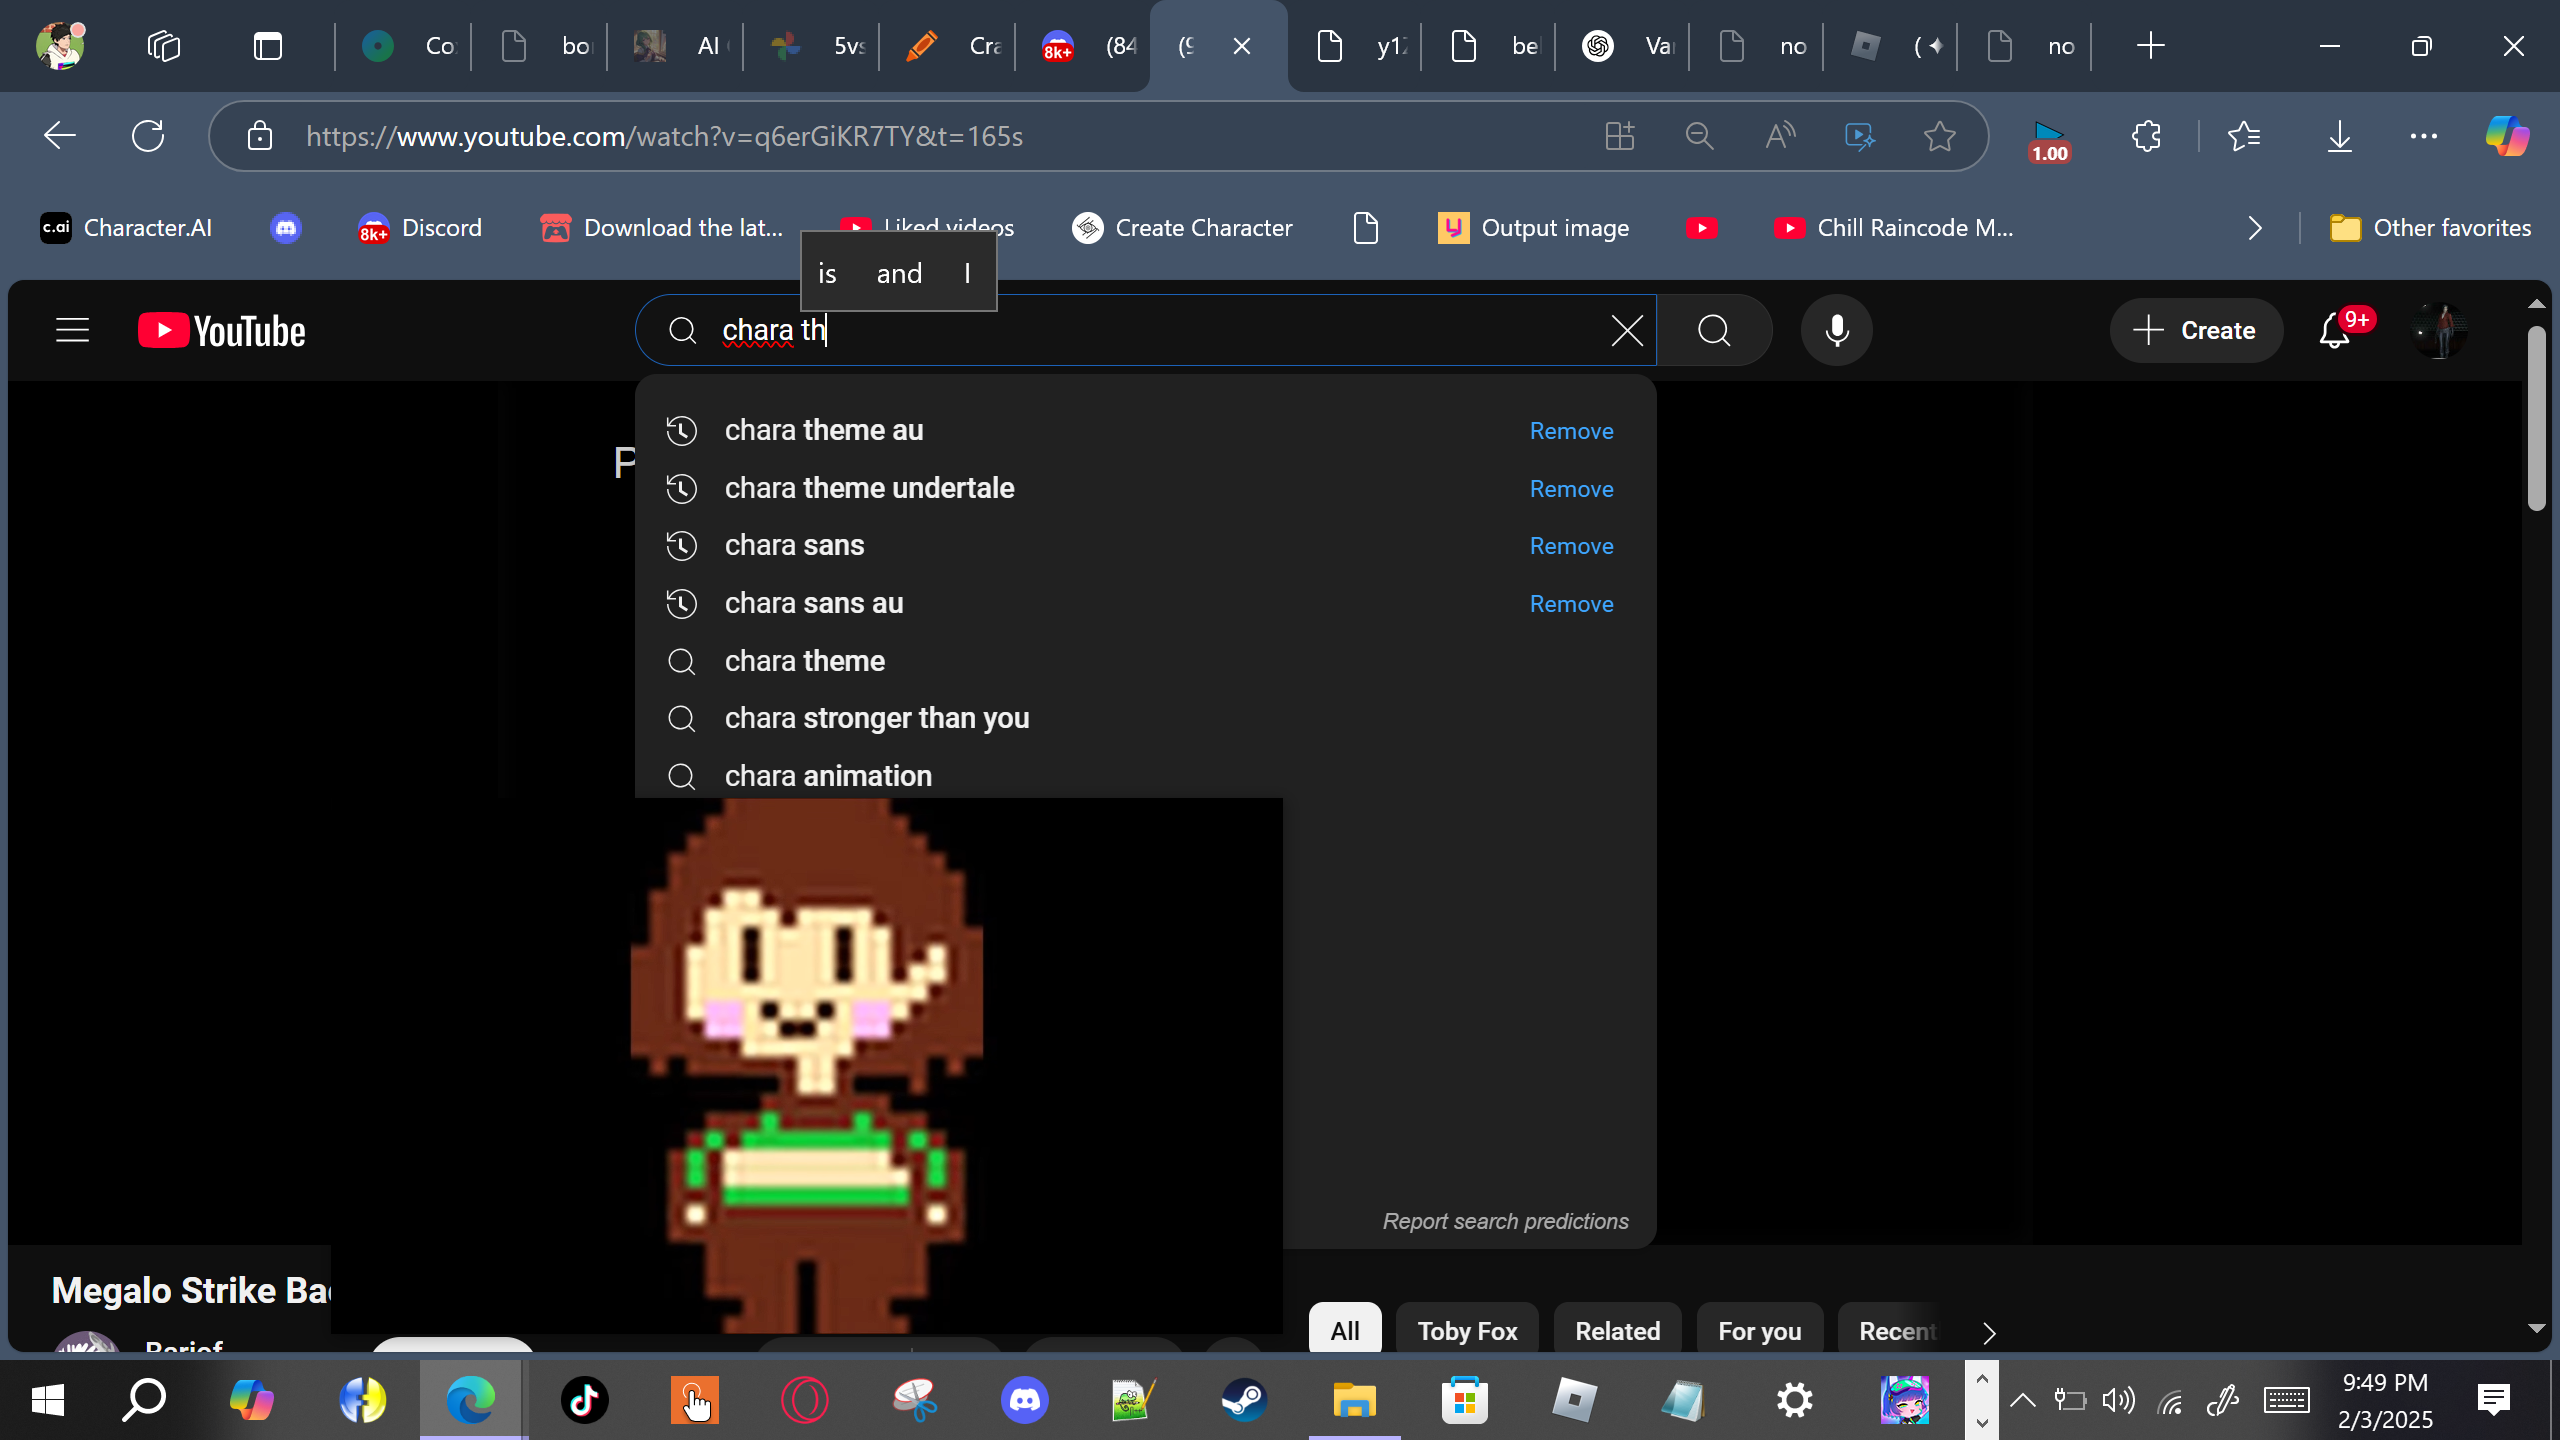Show hidden system tray icons
The image size is (2560, 1440).
[x=2022, y=1400]
